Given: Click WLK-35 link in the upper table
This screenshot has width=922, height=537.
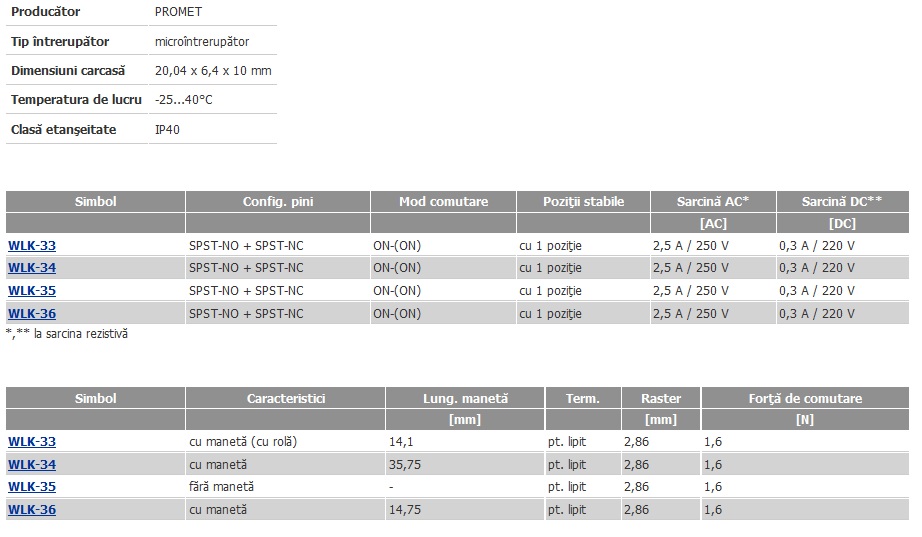Looking at the screenshot, I should 32,291.
